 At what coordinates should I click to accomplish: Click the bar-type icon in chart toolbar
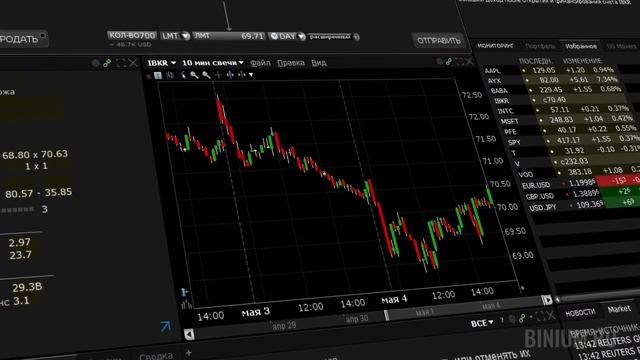(x=170, y=75)
